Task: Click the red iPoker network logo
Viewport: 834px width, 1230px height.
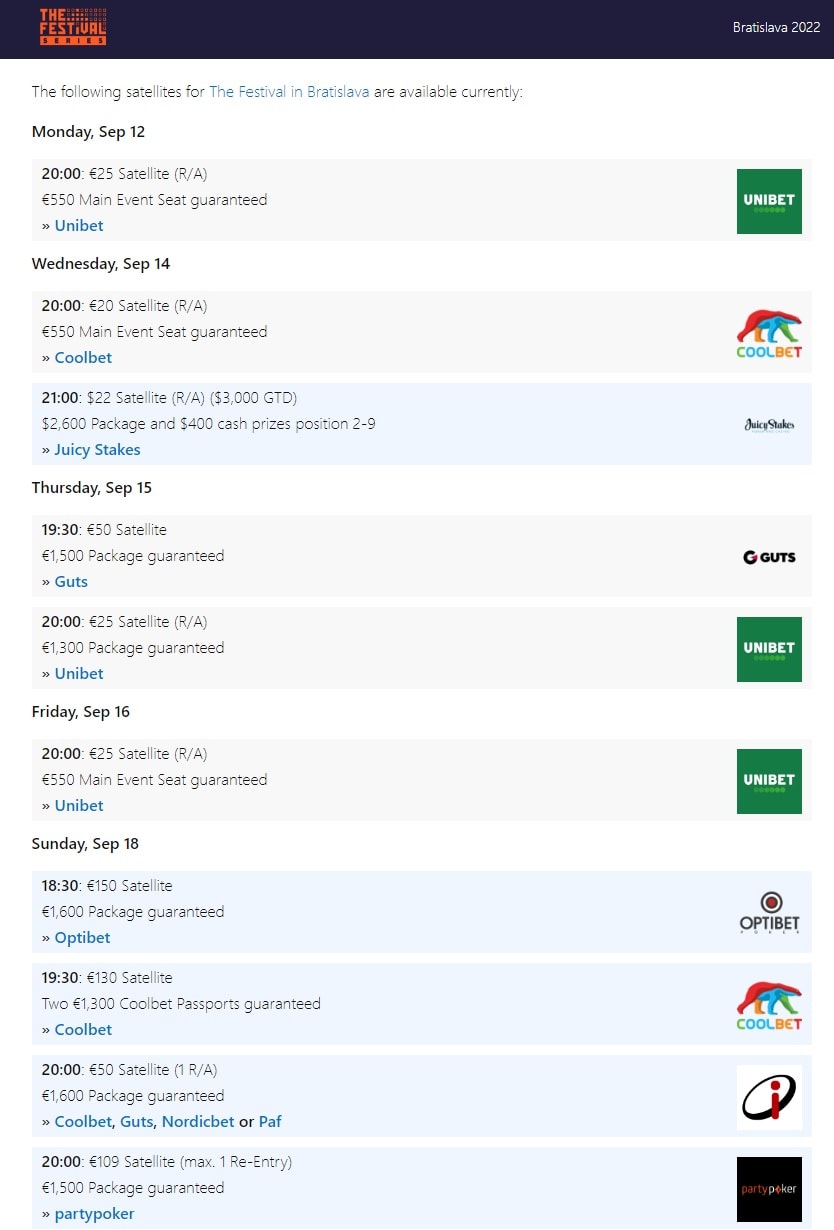Action: point(769,1097)
